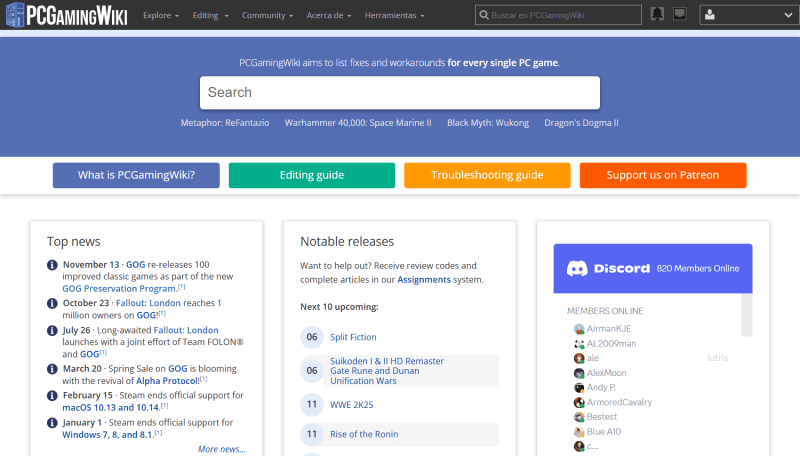Image resolution: width=800 pixels, height=456 pixels.
Task: Expand the Explore dropdown menu
Action: coord(160,16)
